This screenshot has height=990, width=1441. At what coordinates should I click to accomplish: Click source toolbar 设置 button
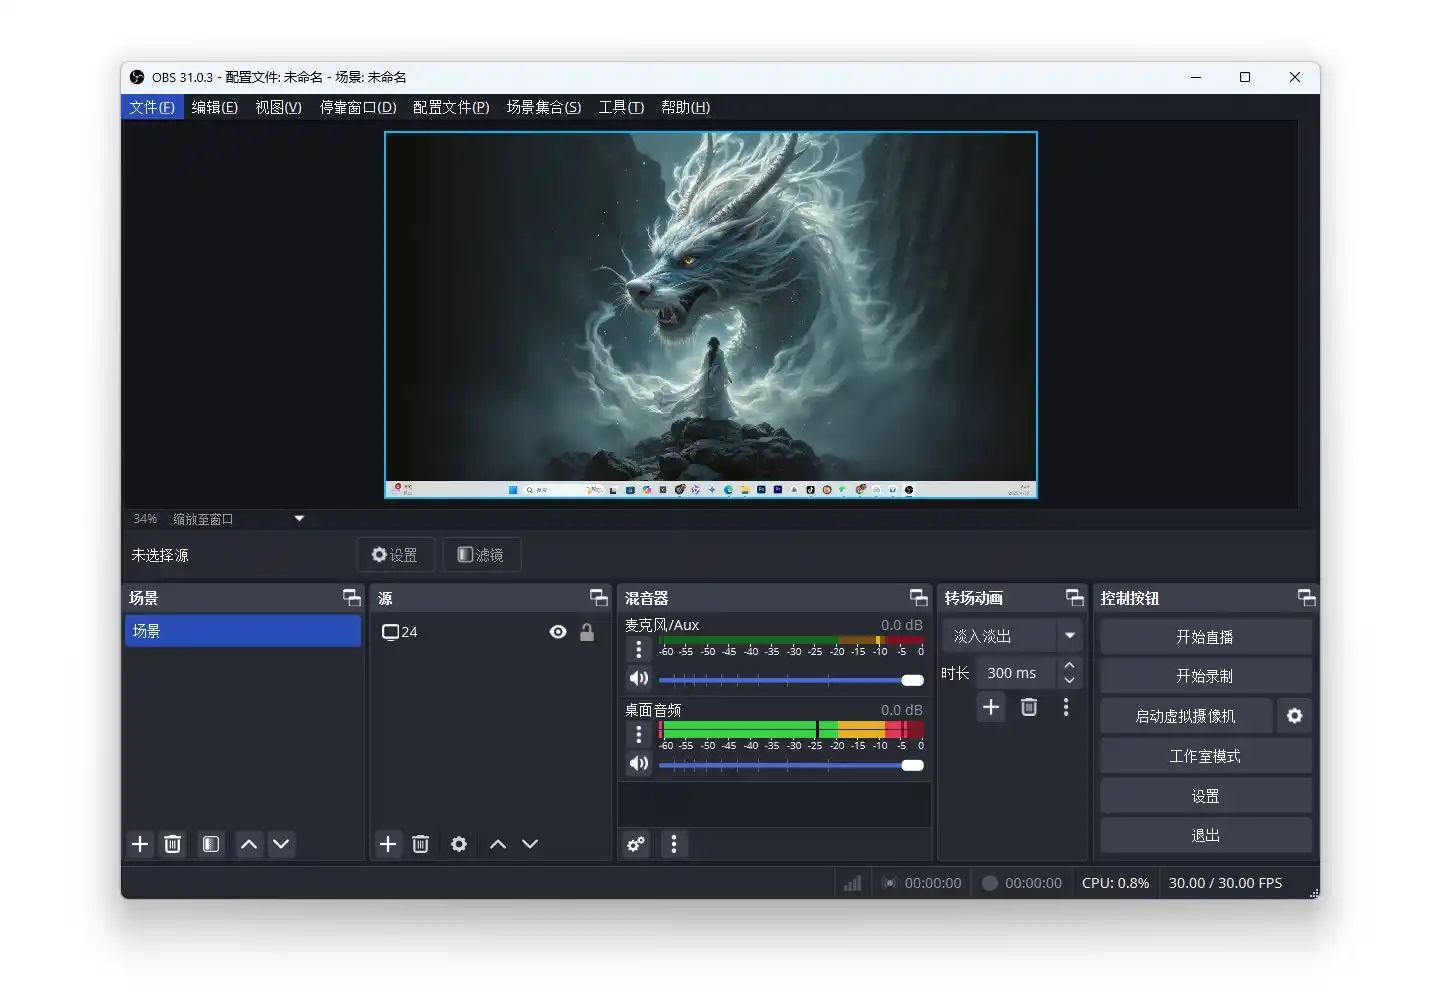(396, 555)
